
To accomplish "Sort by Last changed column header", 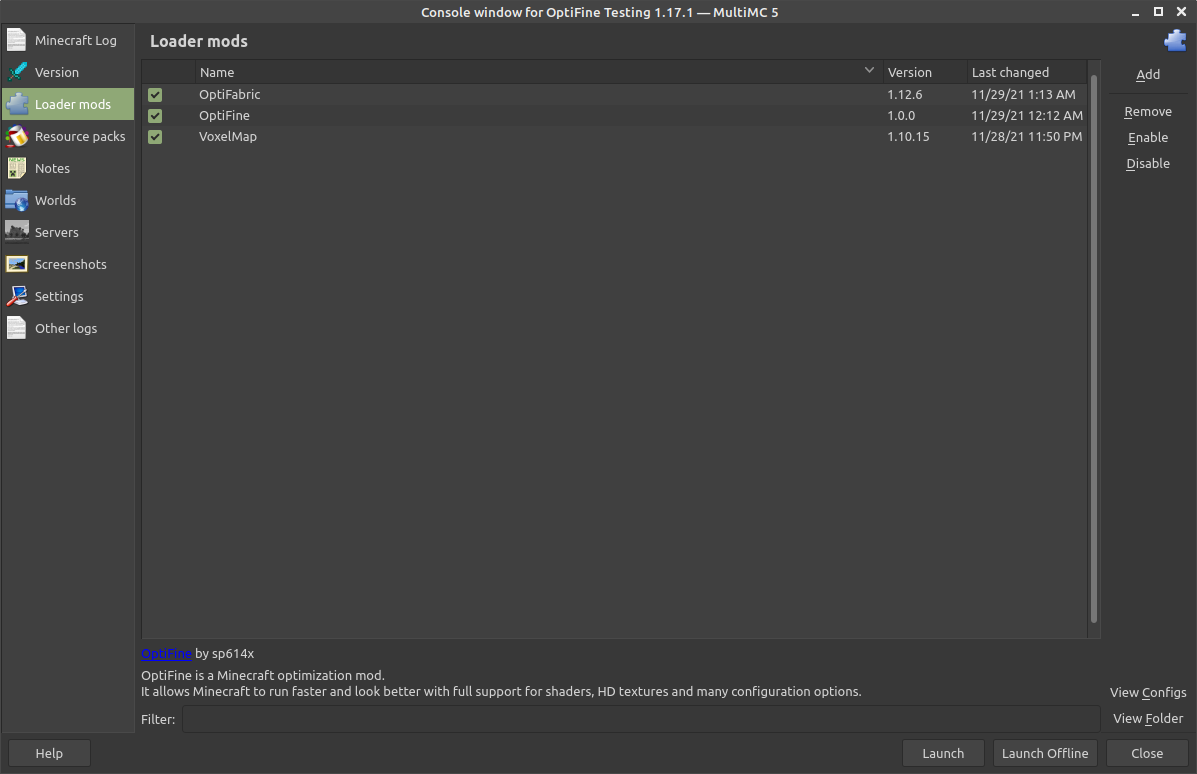I will pos(1027,73).
